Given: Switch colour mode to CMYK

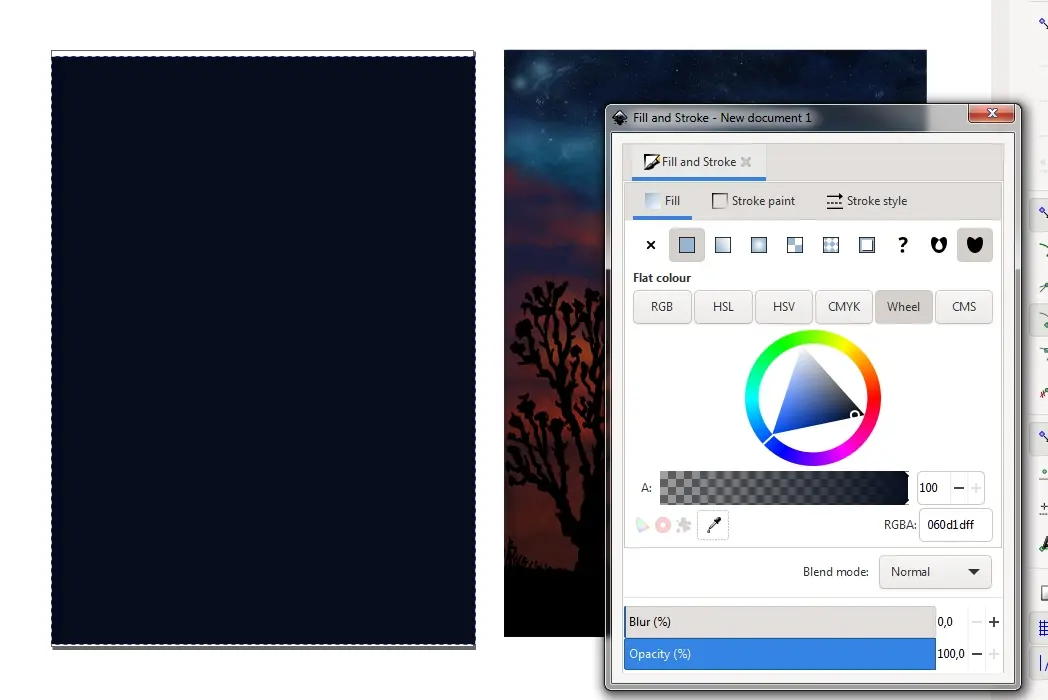Looking at the screenshot, I should point(843,307).
